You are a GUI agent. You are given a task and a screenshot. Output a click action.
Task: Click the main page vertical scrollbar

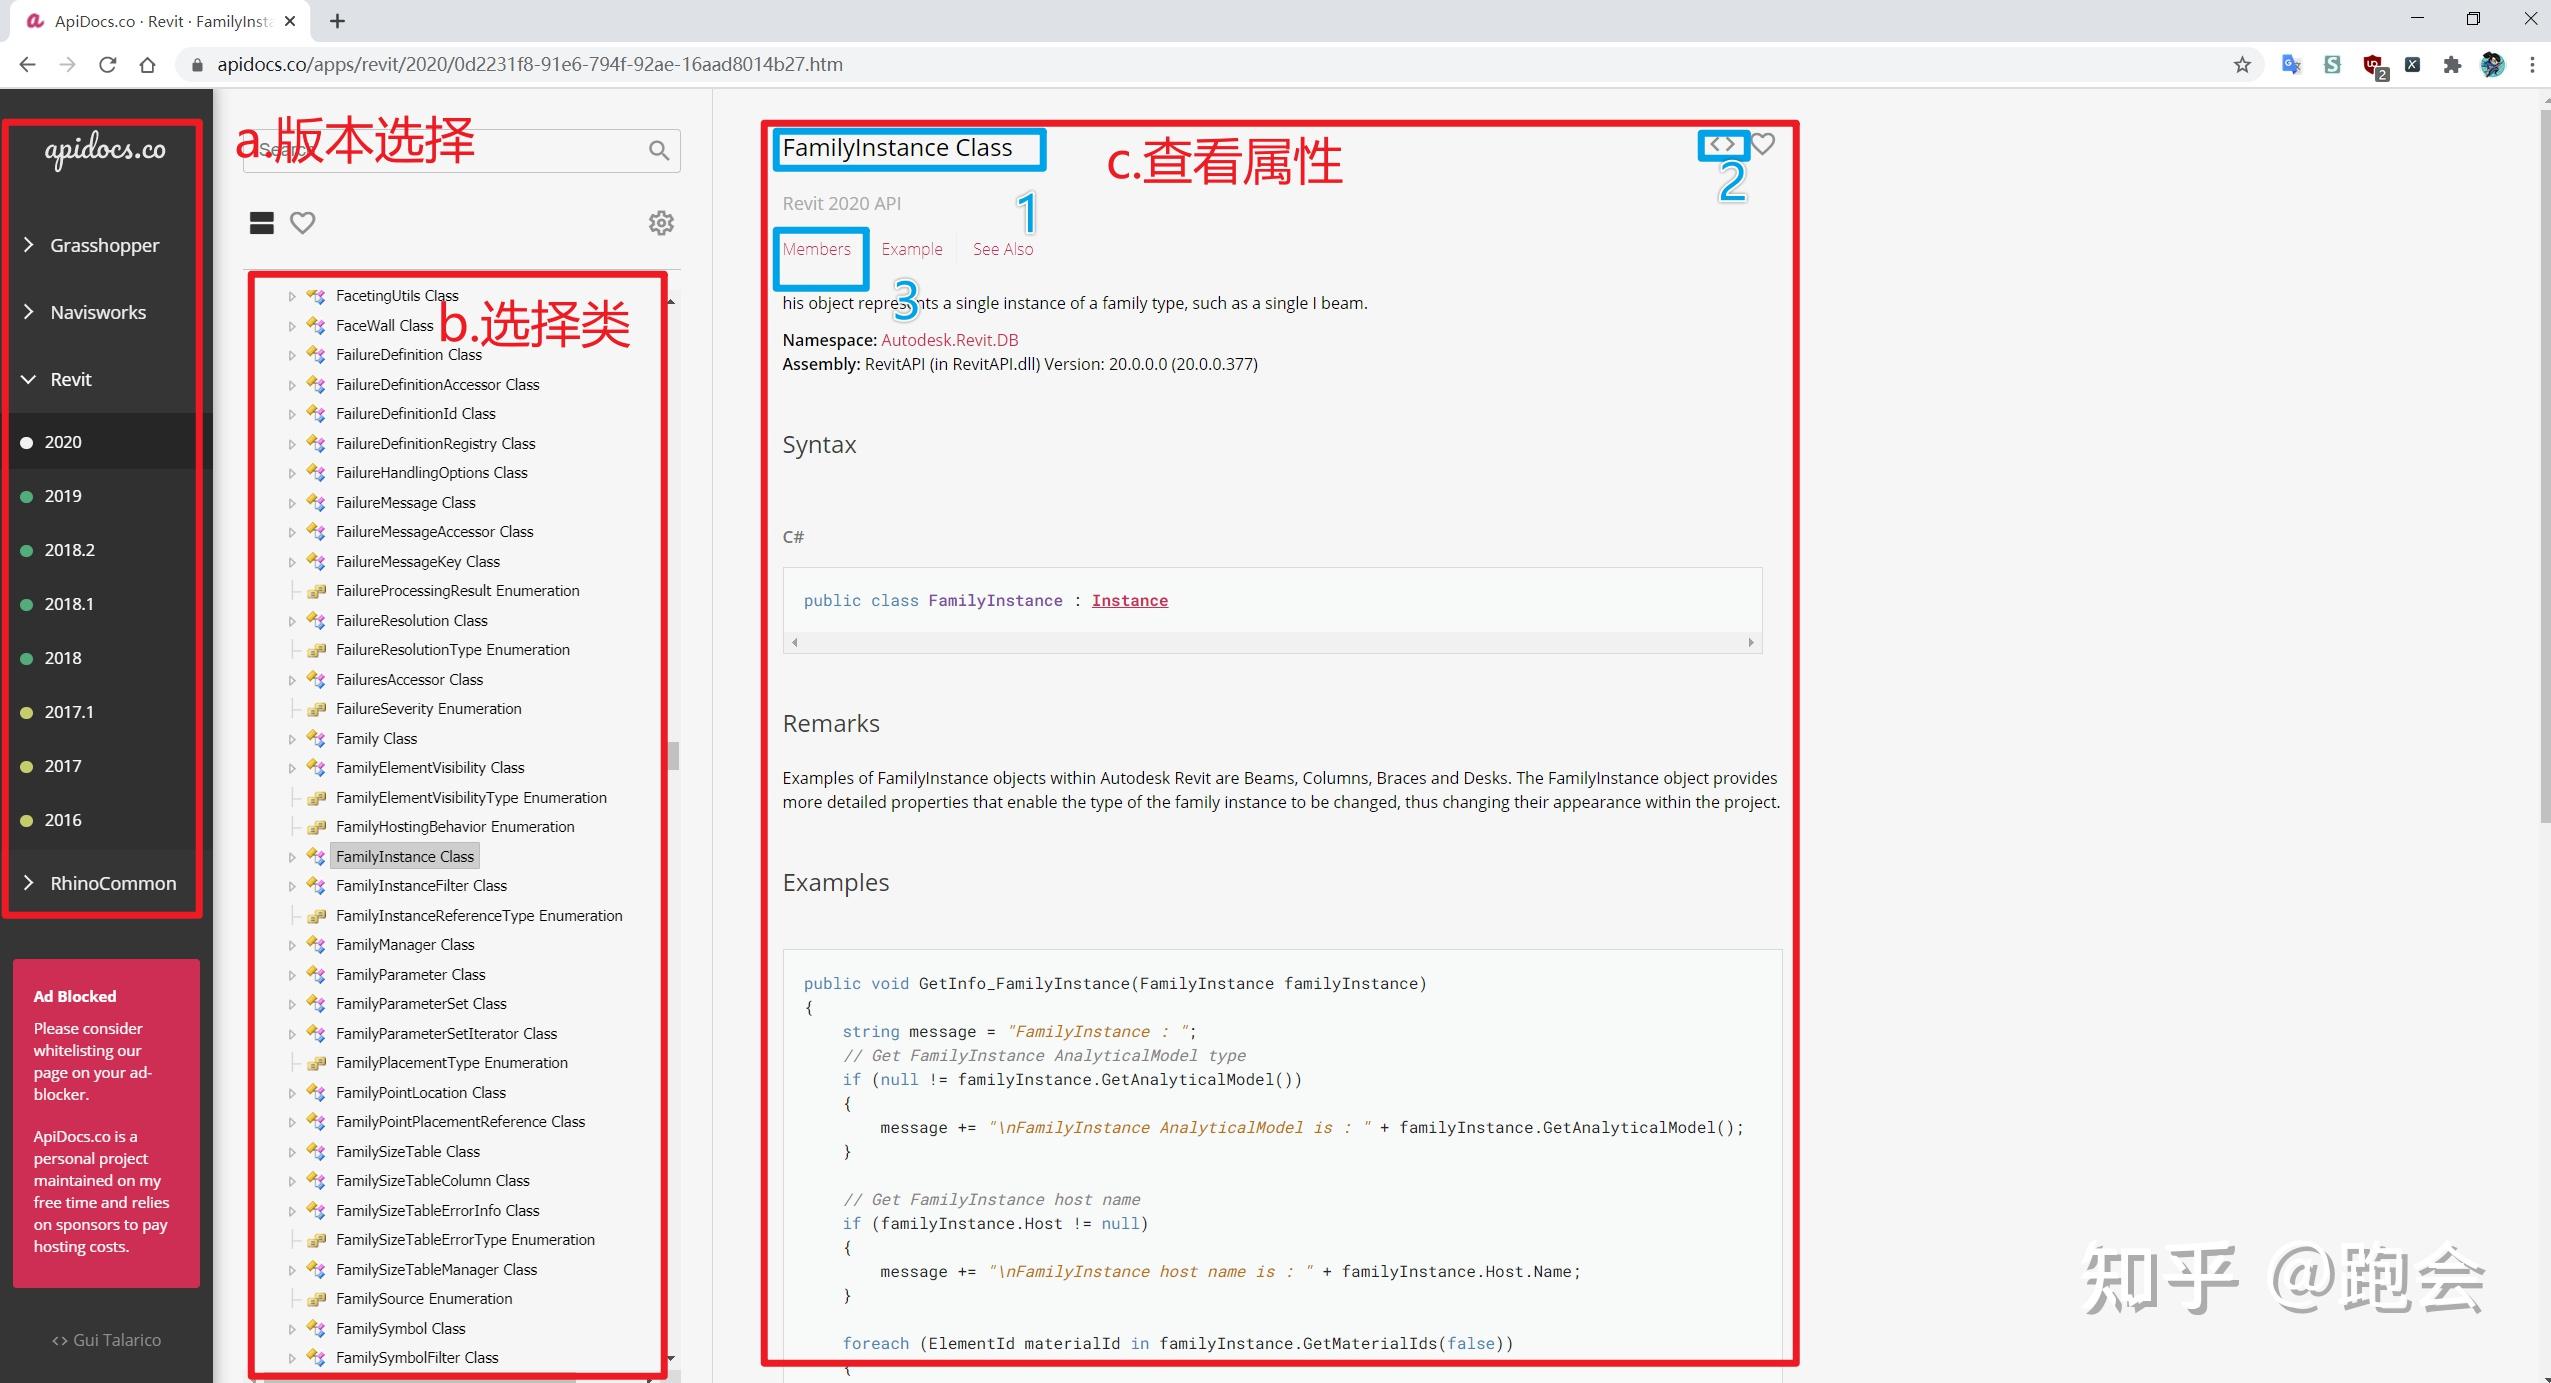pyautogui.click(x=2544, y=466)
